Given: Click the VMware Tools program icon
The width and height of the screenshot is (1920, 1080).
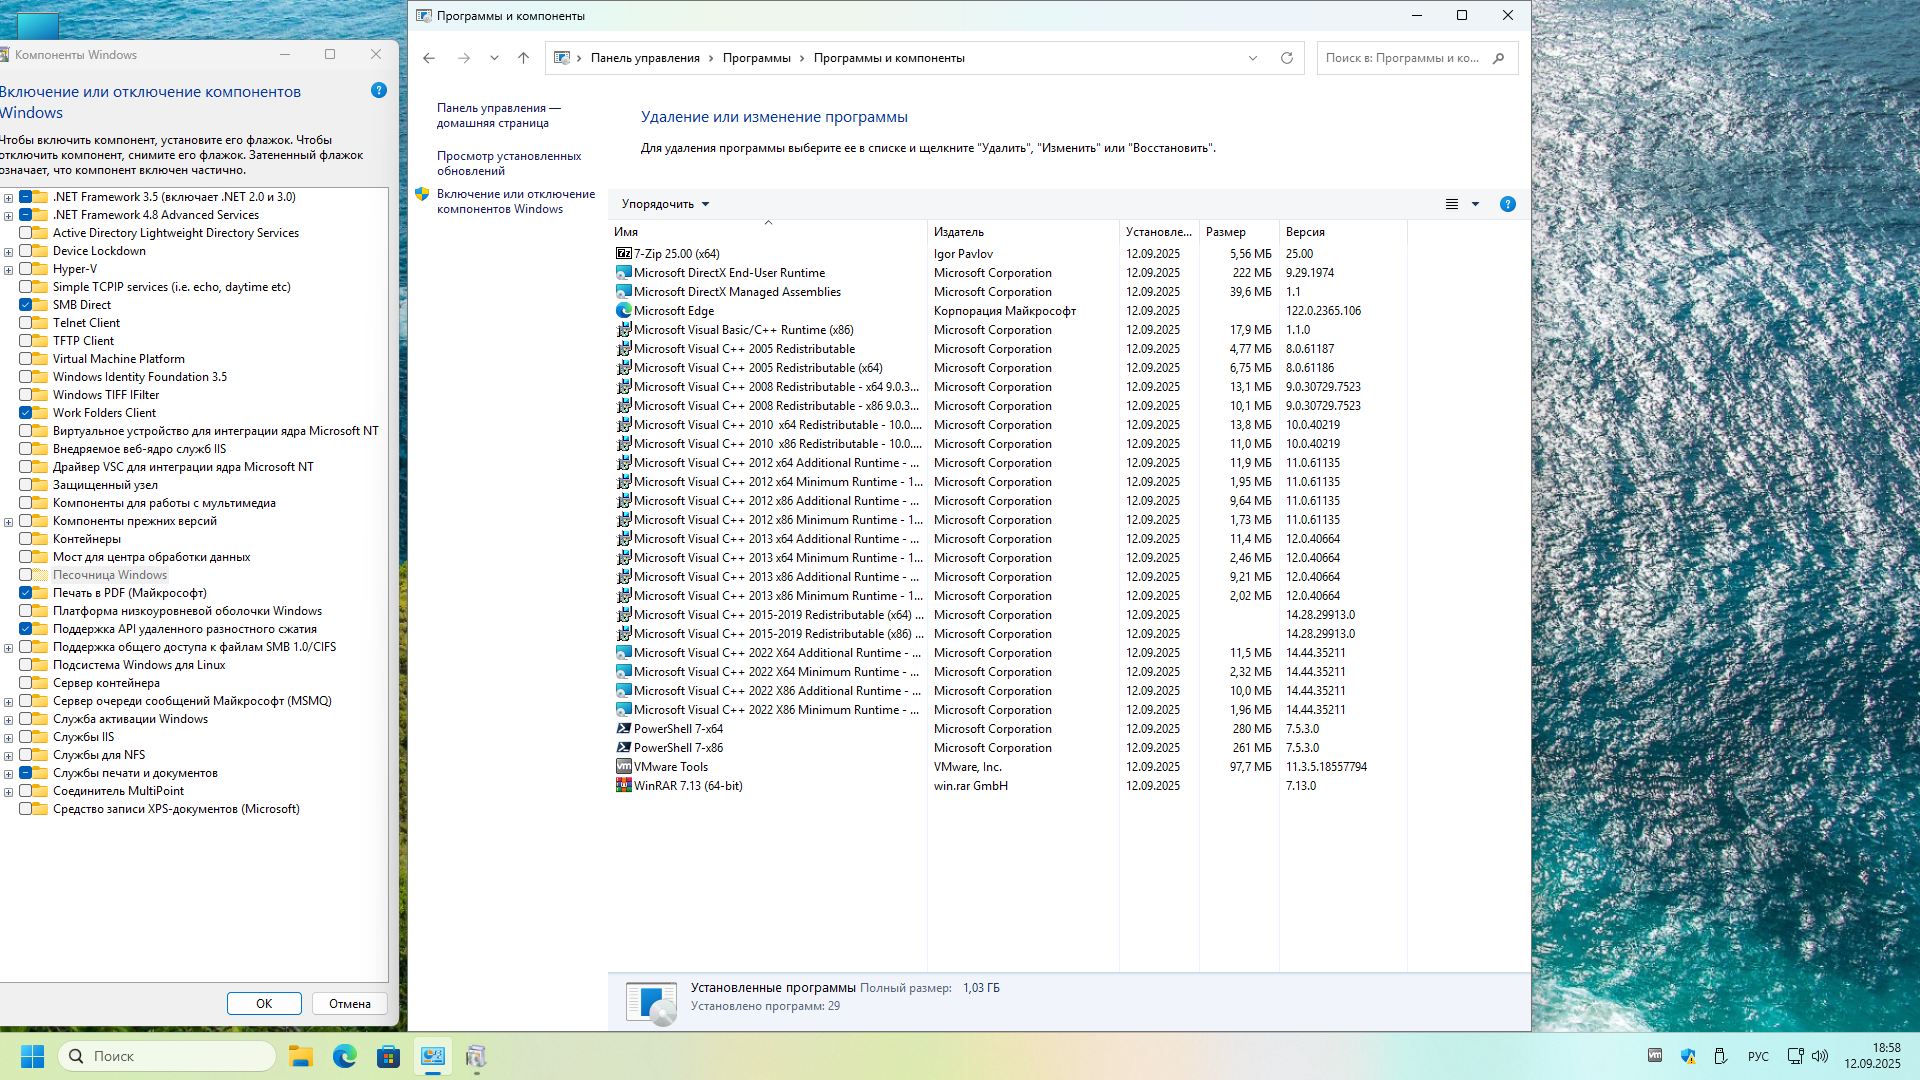Looking at the screenshot, I should (624, 767).
